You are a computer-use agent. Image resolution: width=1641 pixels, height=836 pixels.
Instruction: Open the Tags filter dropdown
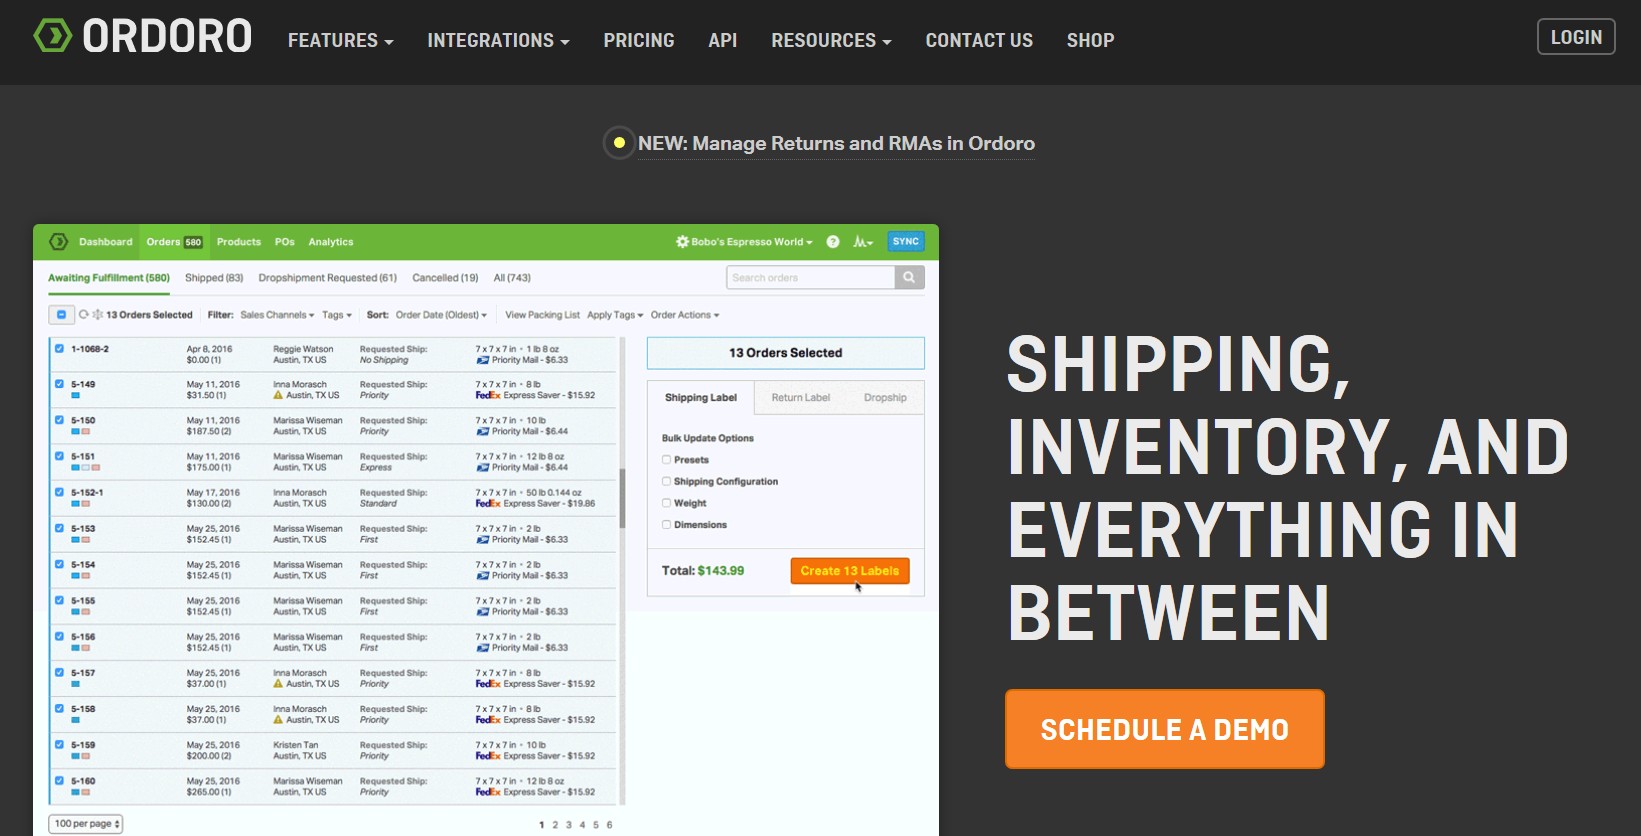(337, 315)
